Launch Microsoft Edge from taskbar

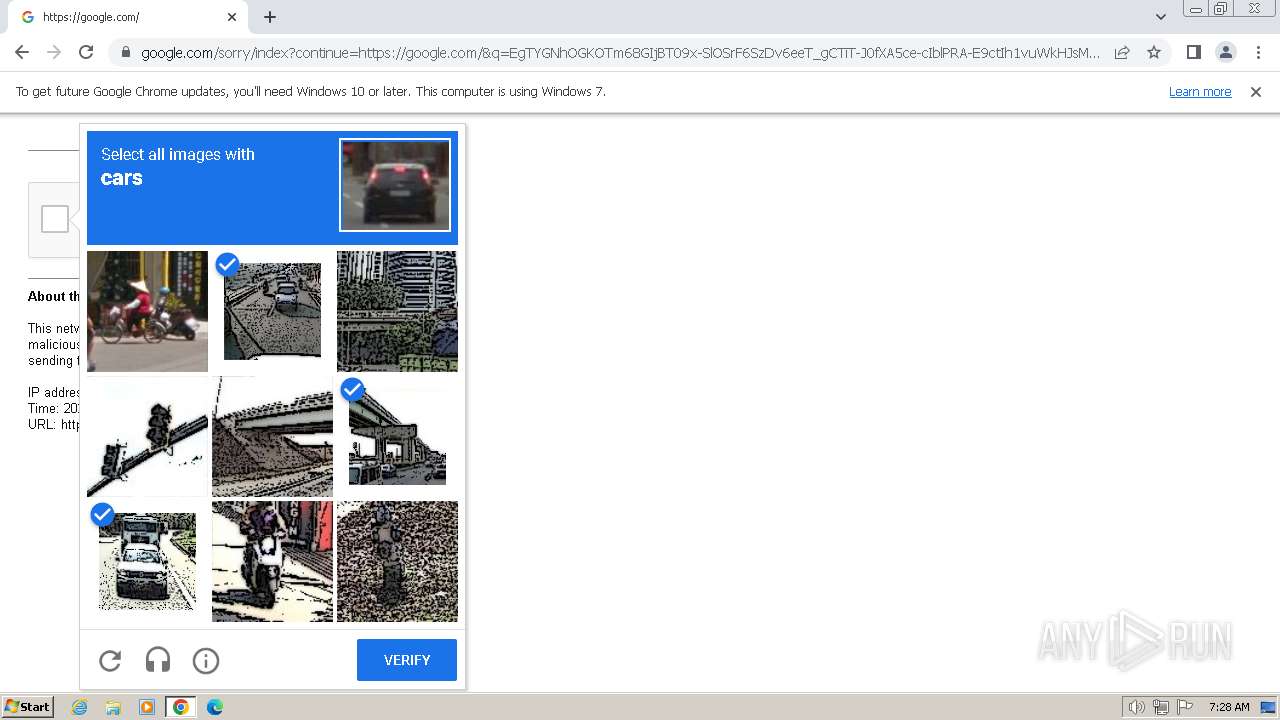pyautogui.click(x=215, y=707)
